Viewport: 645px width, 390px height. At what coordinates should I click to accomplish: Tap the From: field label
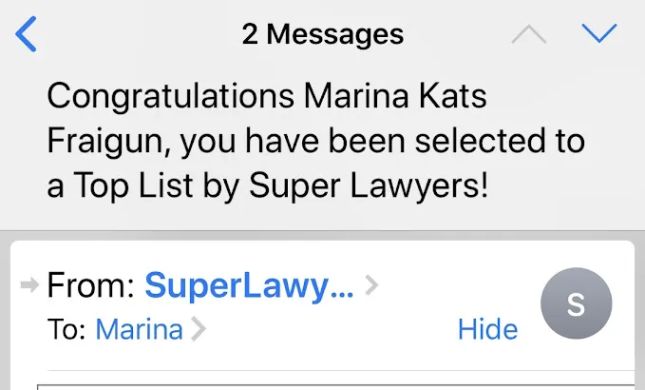point(90,285)
